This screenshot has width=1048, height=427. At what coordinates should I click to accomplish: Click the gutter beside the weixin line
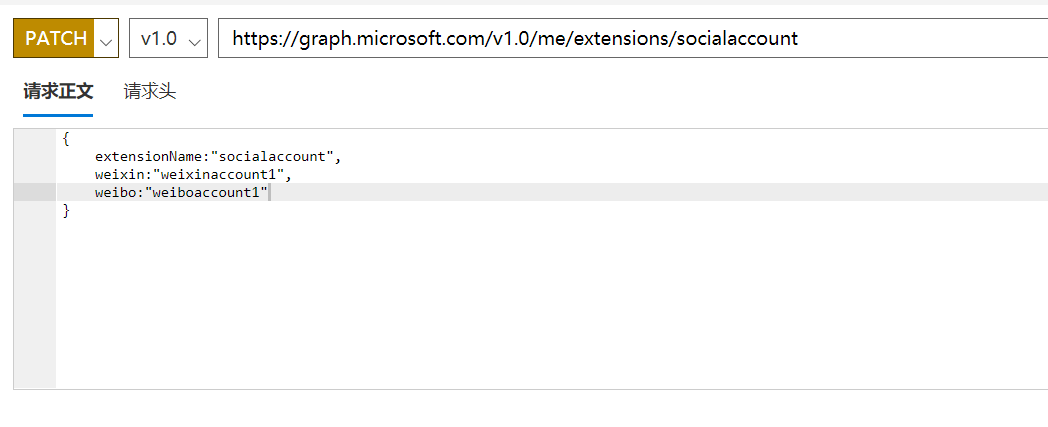tap(35, 175)
